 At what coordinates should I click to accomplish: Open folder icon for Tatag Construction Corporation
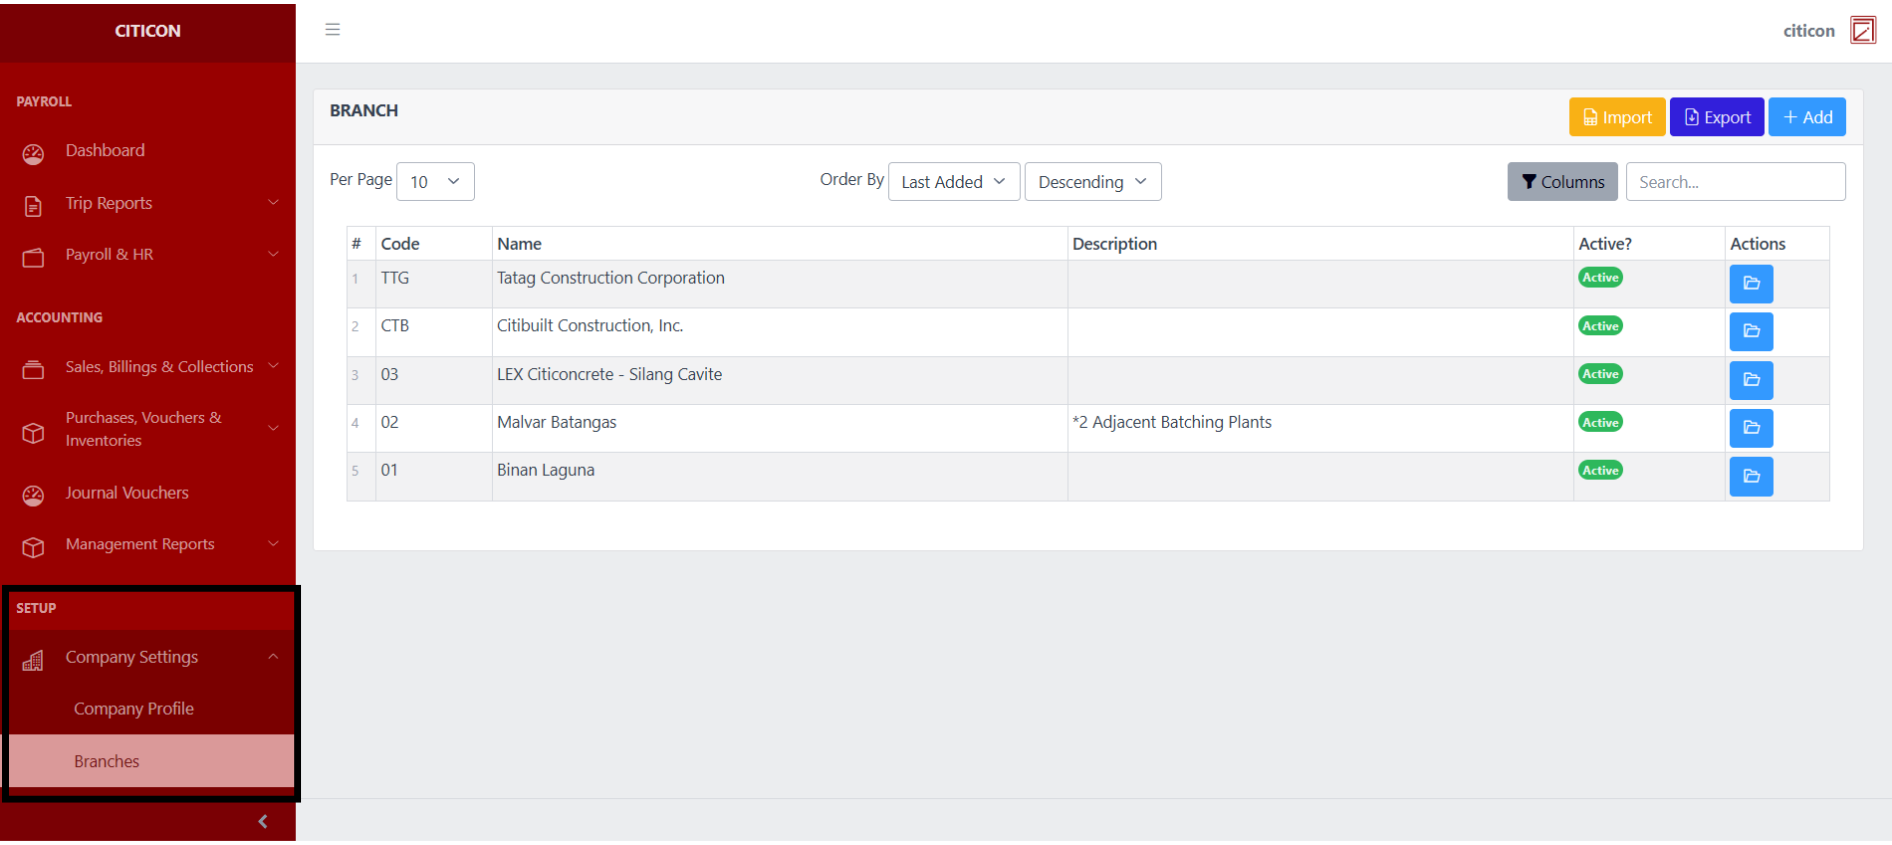click(x=1750, y=284)
